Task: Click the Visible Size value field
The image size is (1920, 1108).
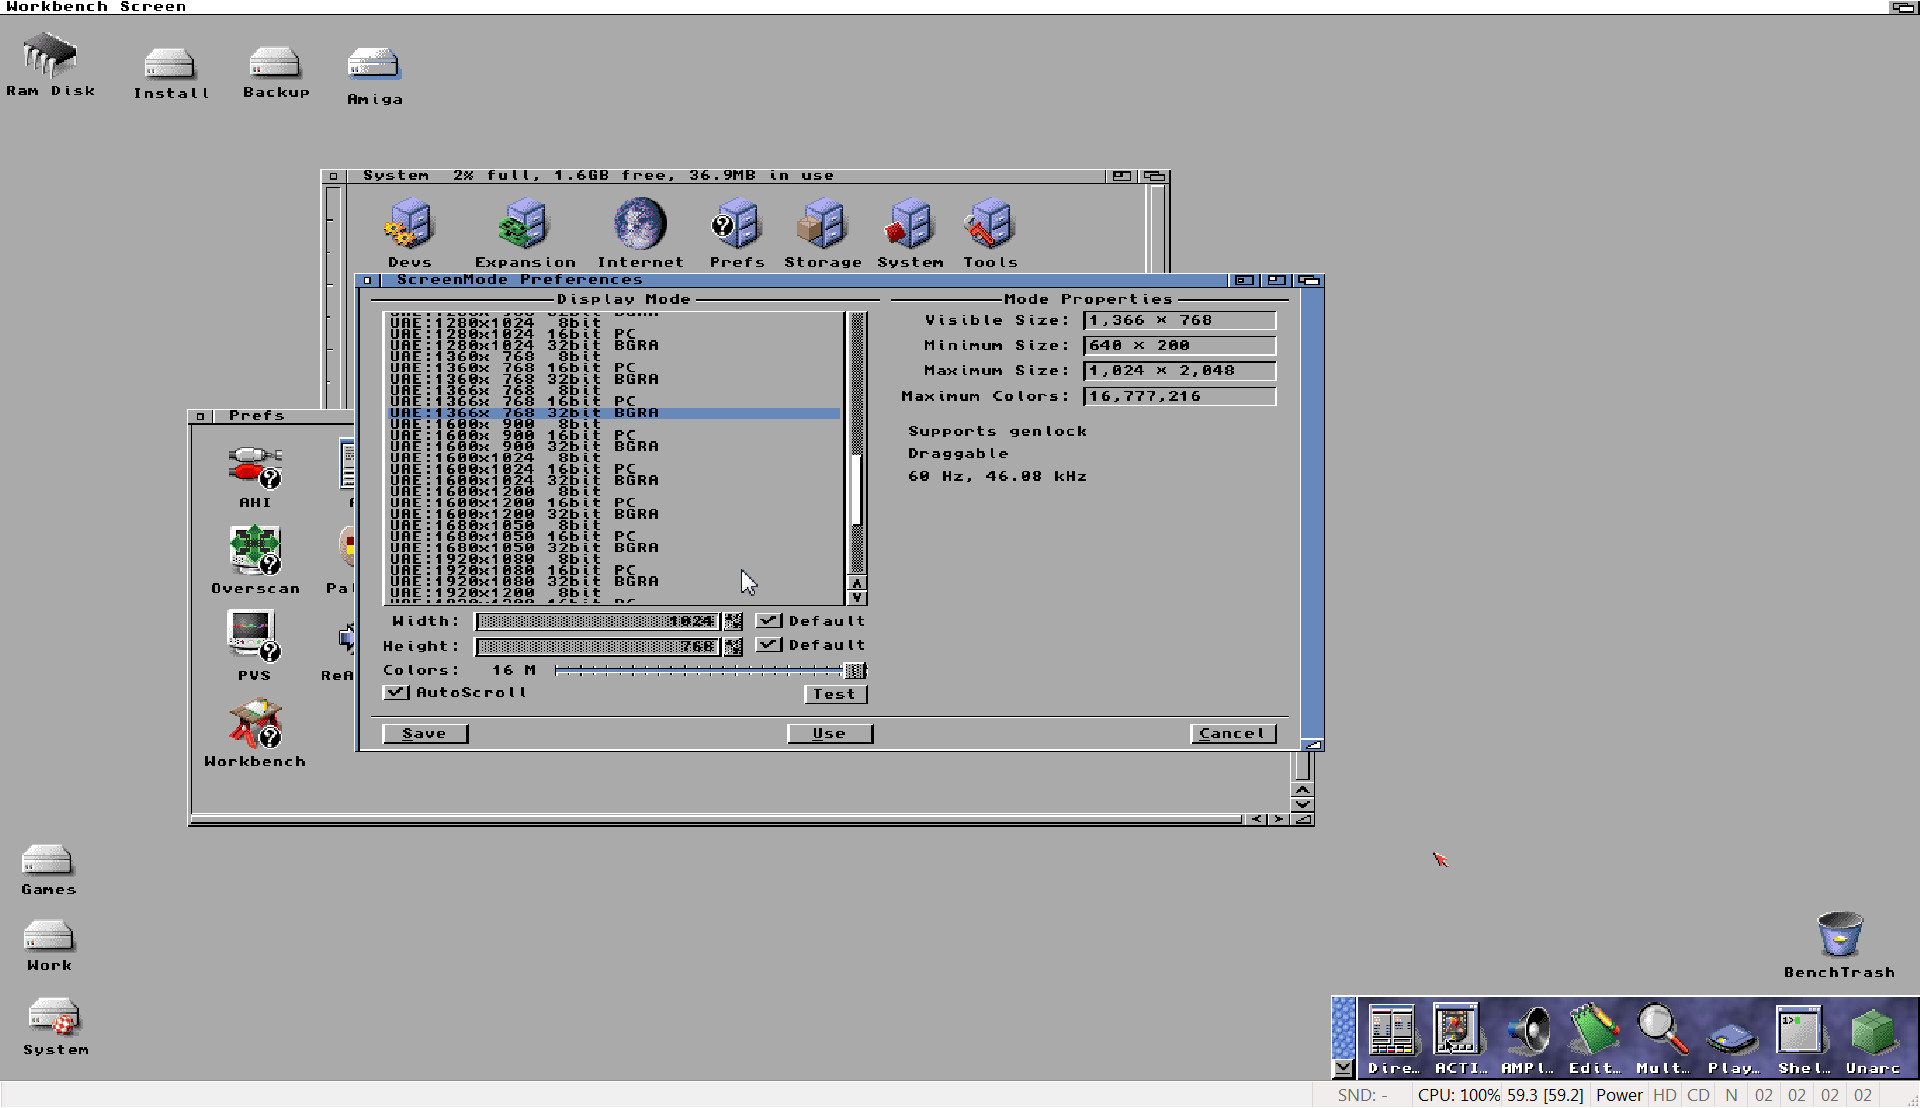Action: tap(1180, 320)
